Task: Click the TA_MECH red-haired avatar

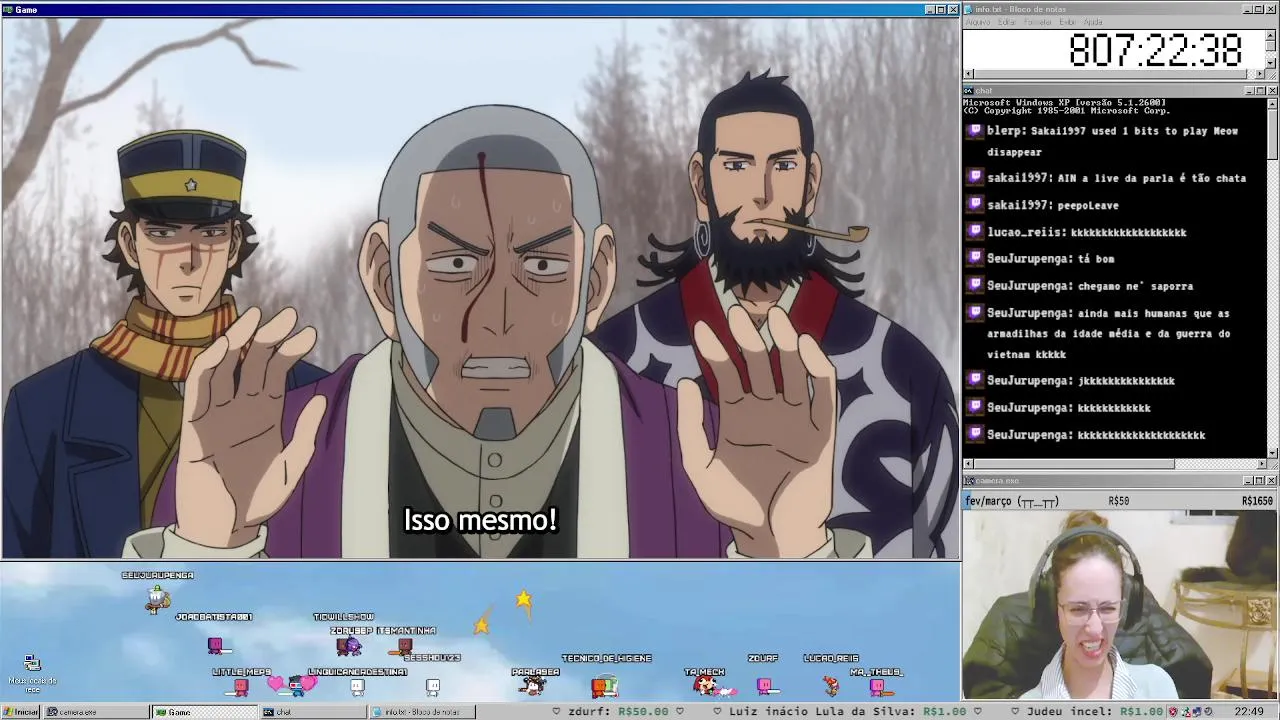Action: pyautogui.click(x=706, y=685)
